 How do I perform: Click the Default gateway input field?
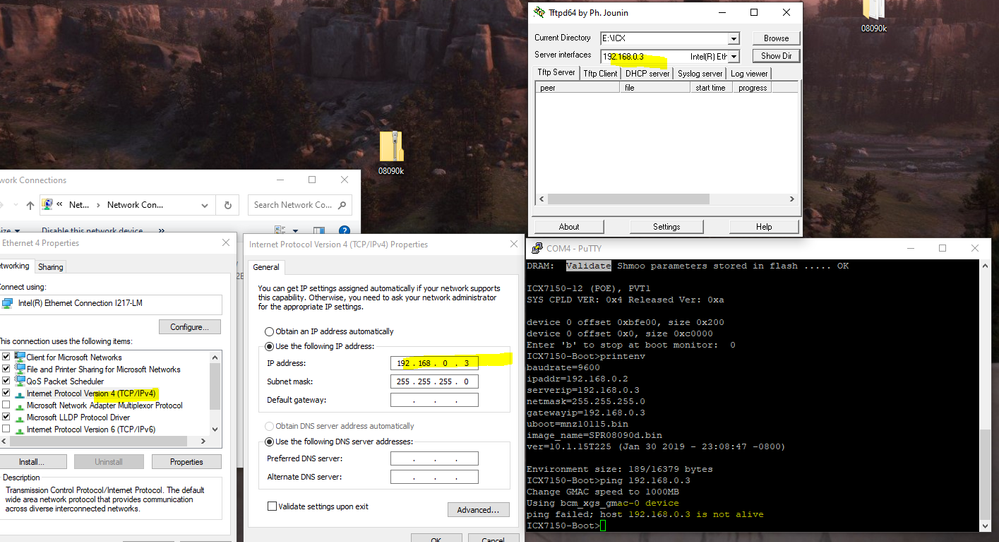(434, 400)
